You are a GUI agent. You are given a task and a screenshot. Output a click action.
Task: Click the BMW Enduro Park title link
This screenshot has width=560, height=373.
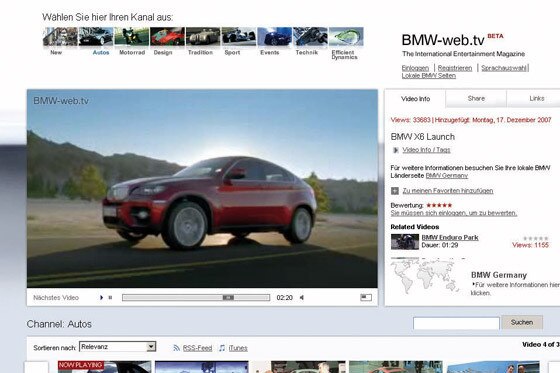[x=450, y=238]
